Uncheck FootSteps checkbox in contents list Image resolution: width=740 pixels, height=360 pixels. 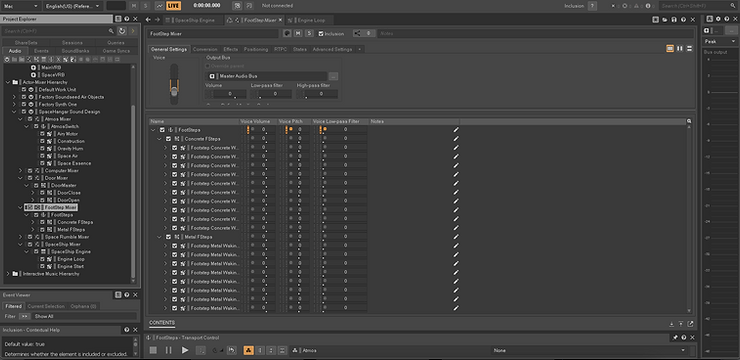click(x=162, y=130)
